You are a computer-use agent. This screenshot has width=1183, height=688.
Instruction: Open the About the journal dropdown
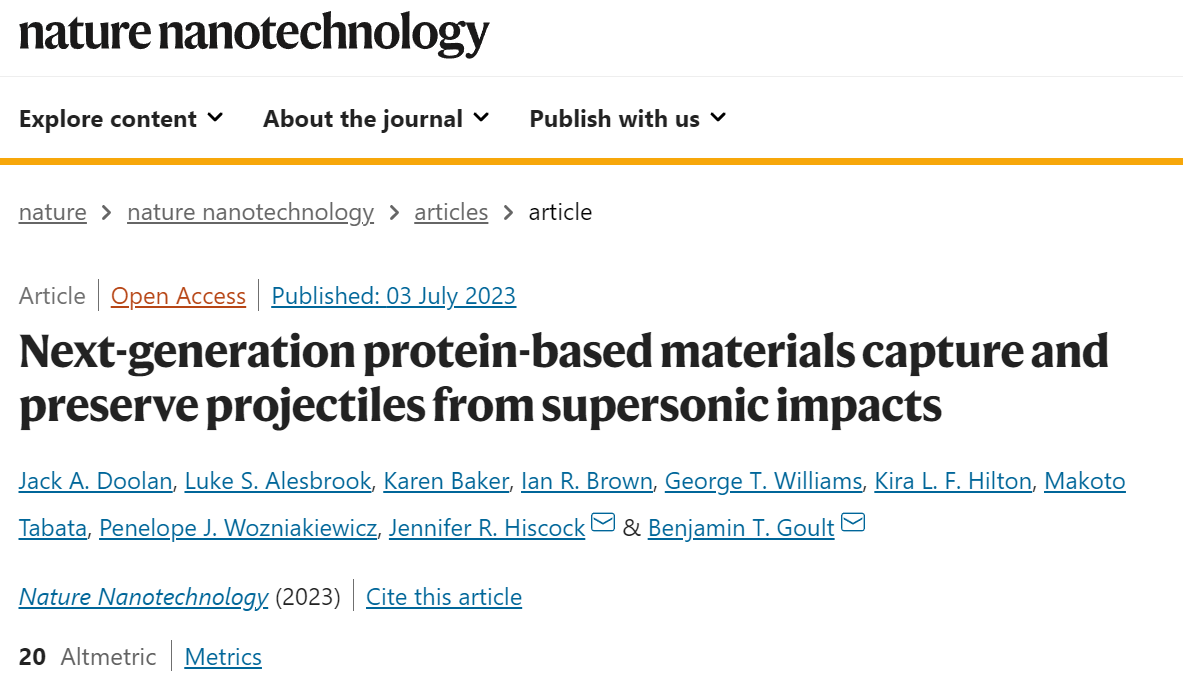point(376,118)
